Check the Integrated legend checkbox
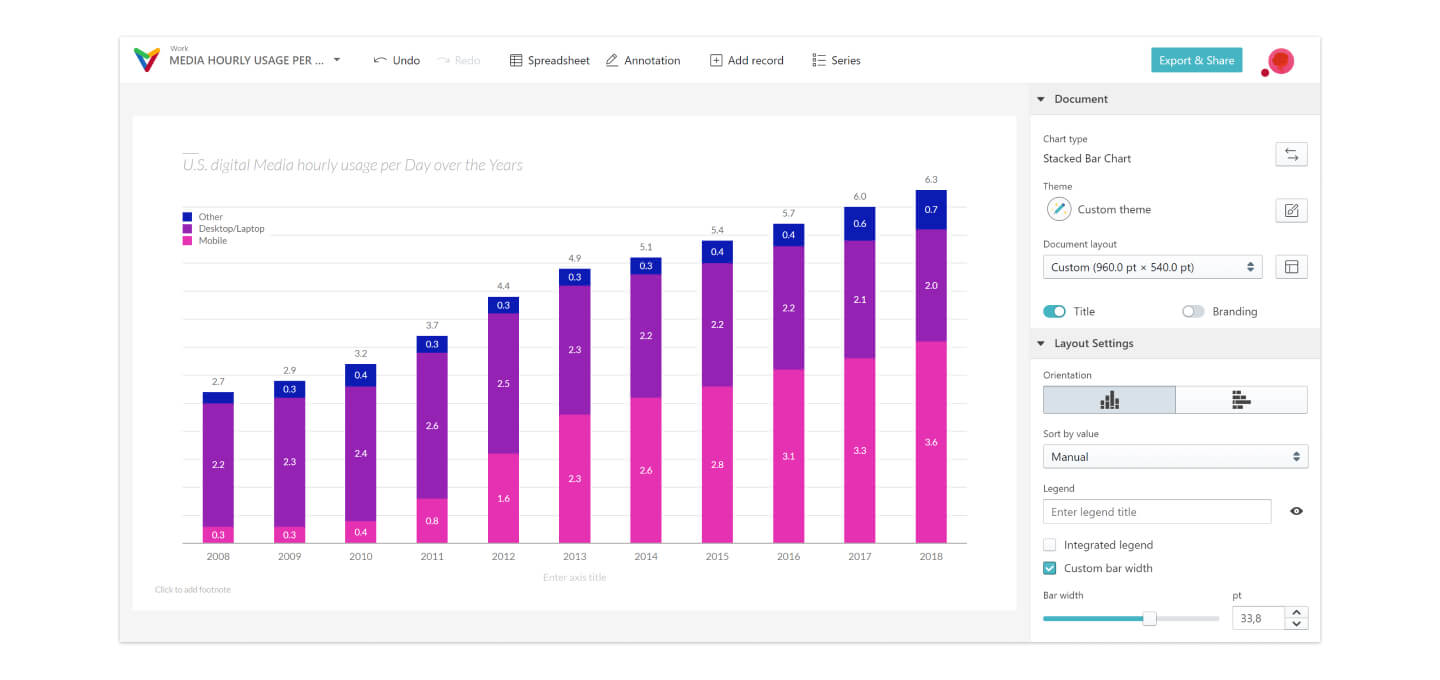Image resolution: width=1440 pixels, height=680 pixels. click(x=1050, y=545)
